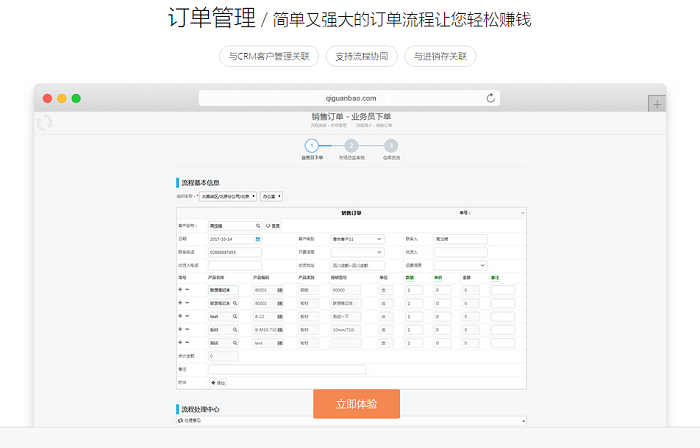Click the long remarks input field
Viewport: 700px width, 448px height.
click(287, 369)
